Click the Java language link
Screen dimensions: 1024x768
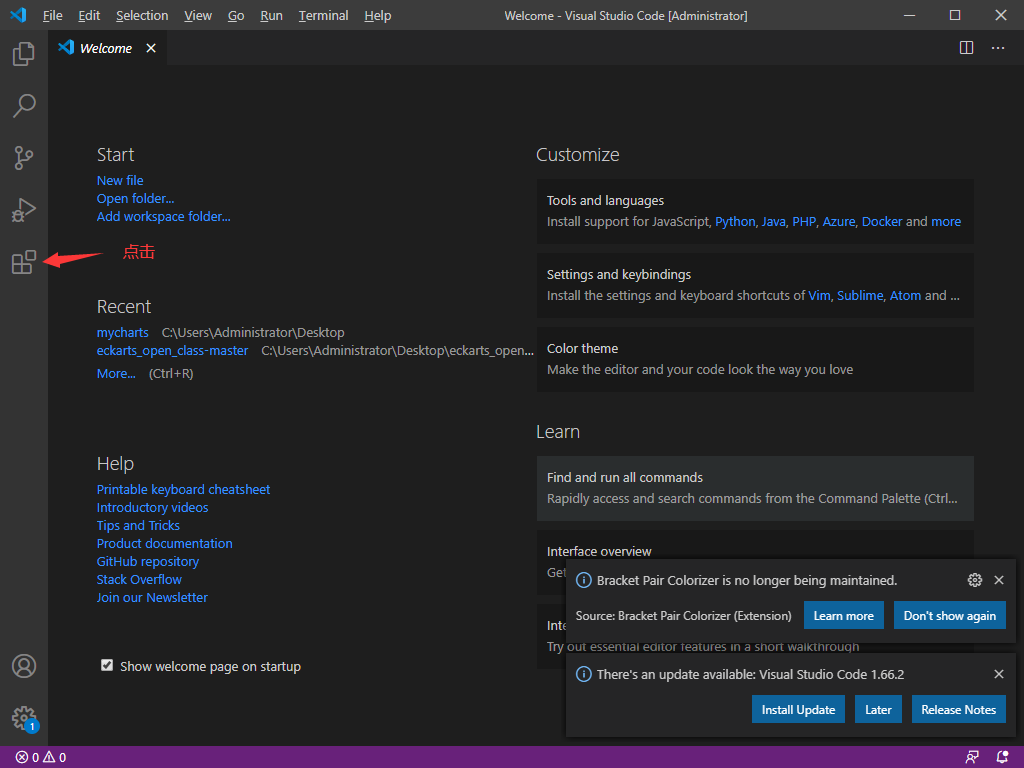774,221
